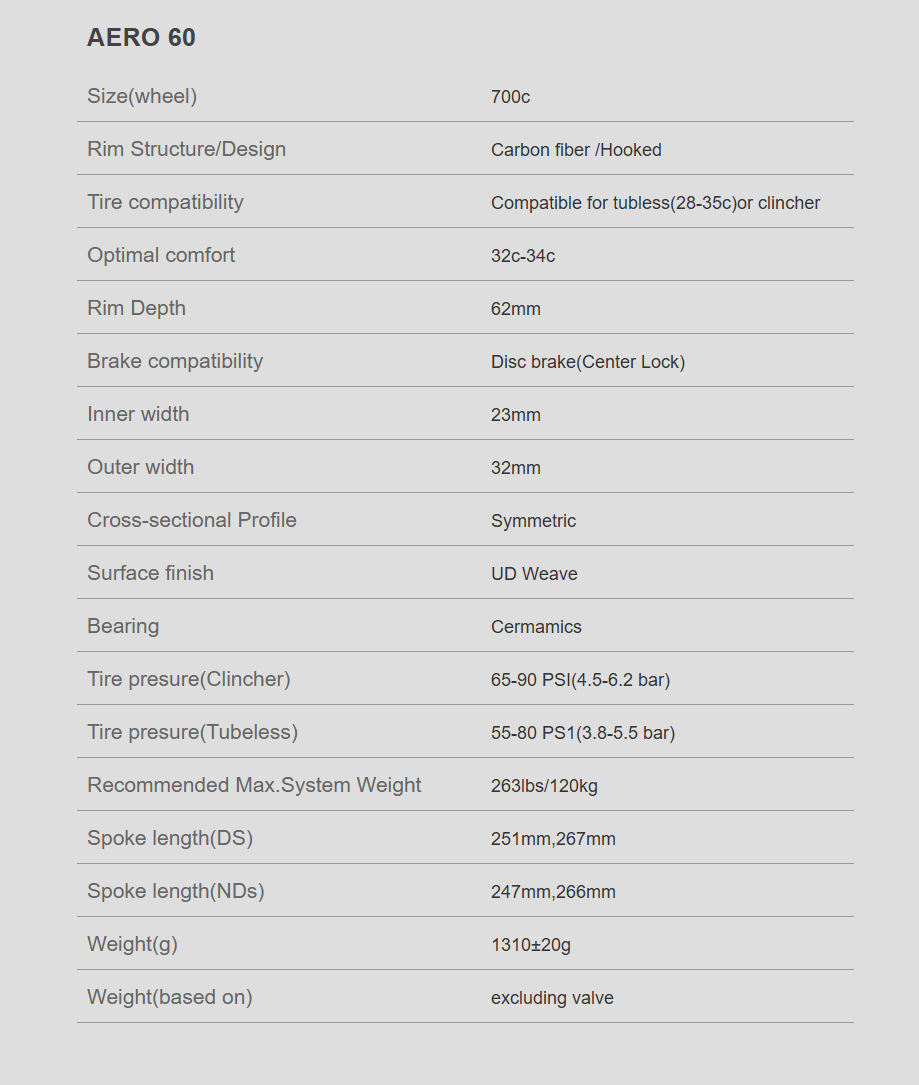The height and width of the screenshot is (1085, 919).
Task: Click the 55-80 PS1 tubeless pressure value
Action: pyautogui.click(x=583, y=733)
